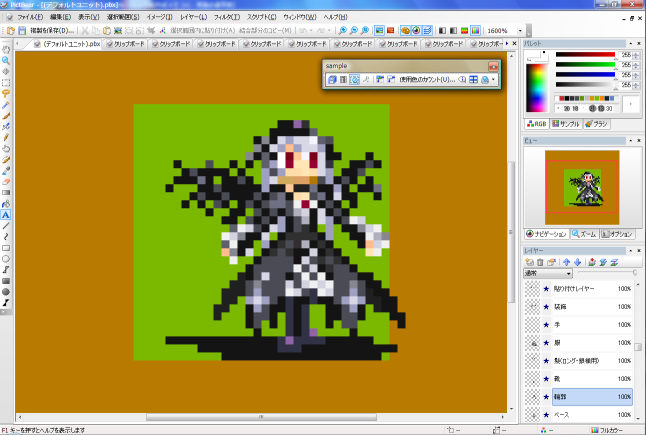Toggle visibility star of 靴 layer
This screenshot has width=646, height=435.
click(x=546, y=379)
